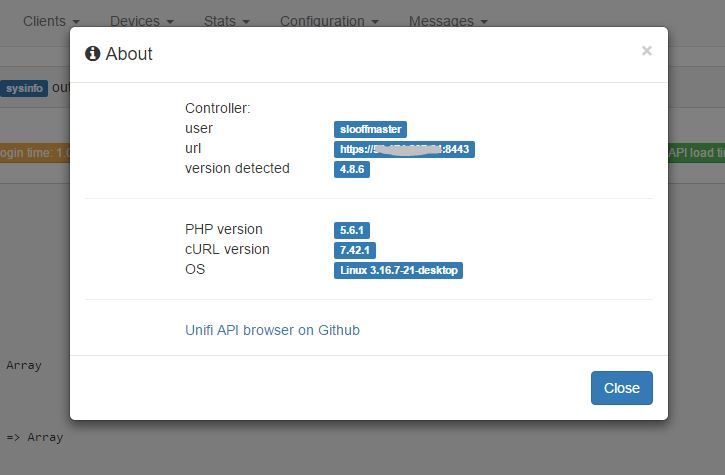Click the Controller: heading text
This screenshot has height=475, width=725.
pos(217,108)
